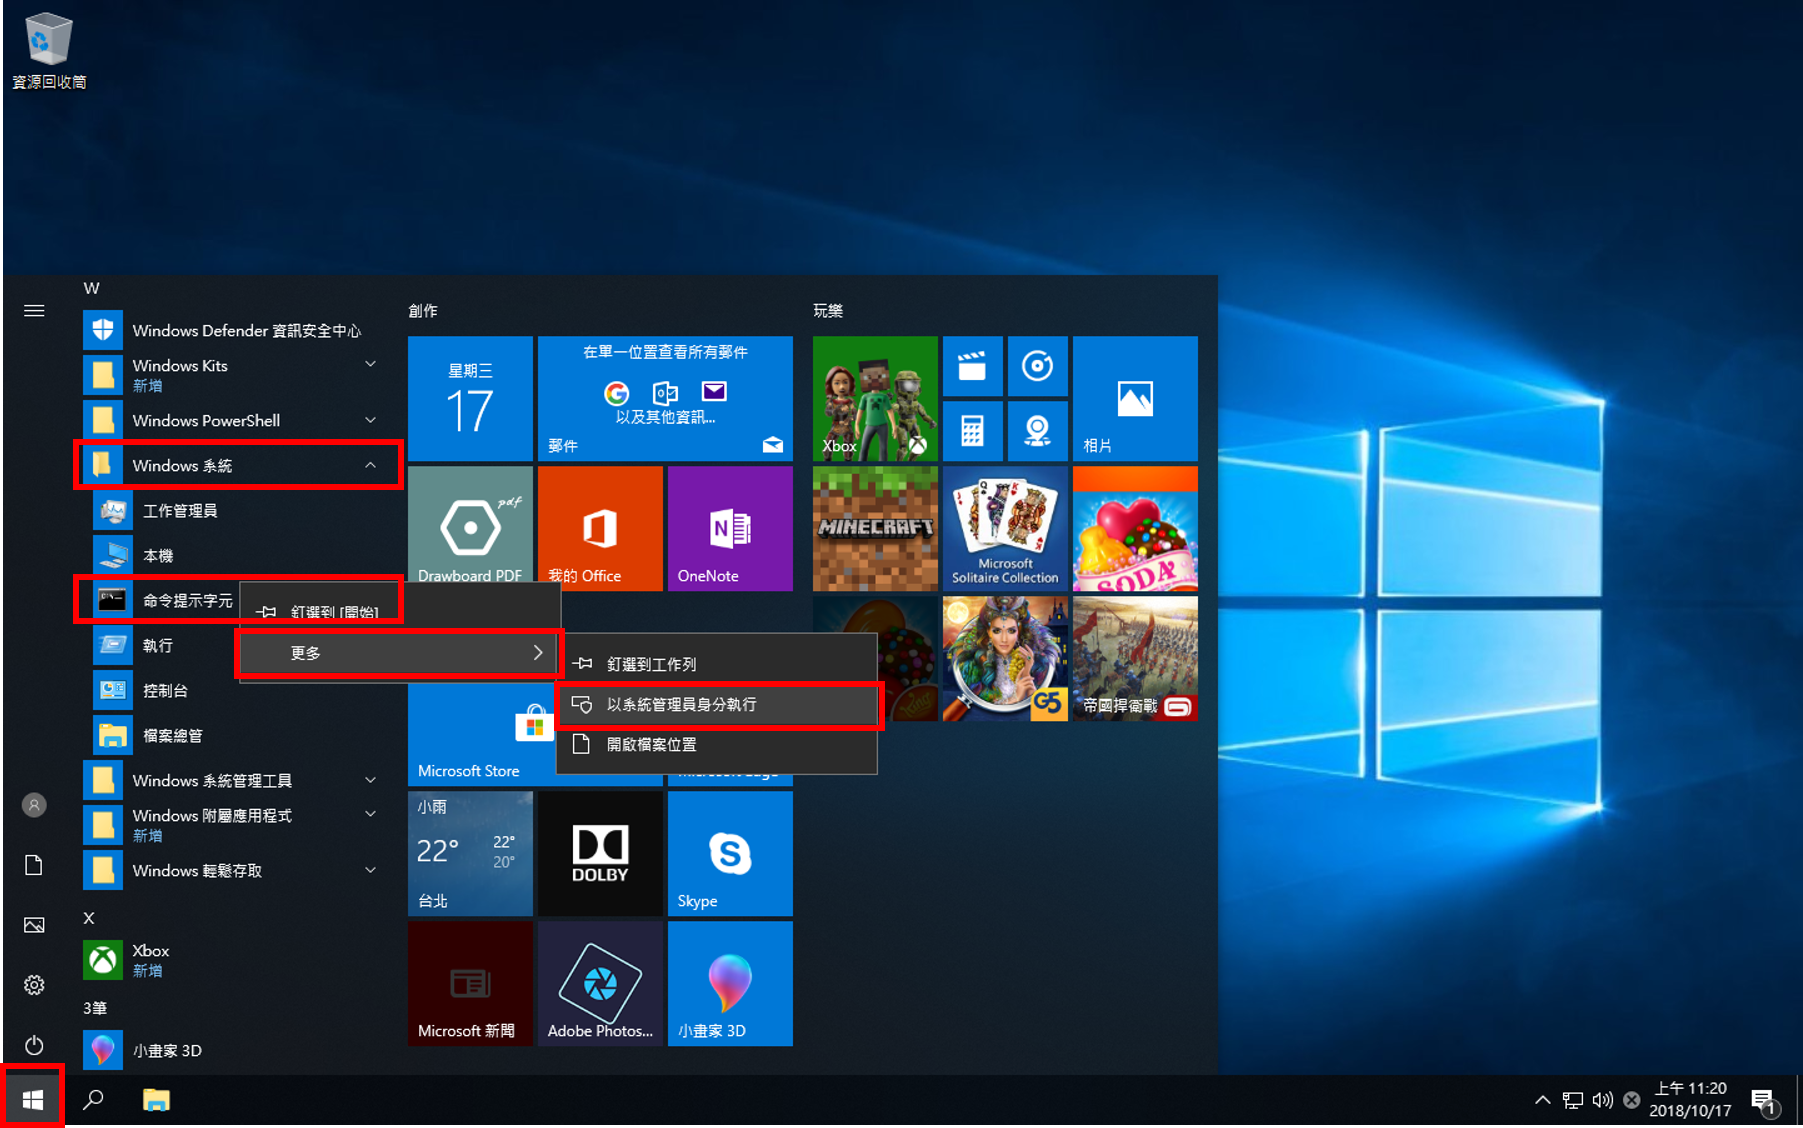Expand the Windows 輕鬆存取 folder
1803x1128 pixels.
(235, 870)
